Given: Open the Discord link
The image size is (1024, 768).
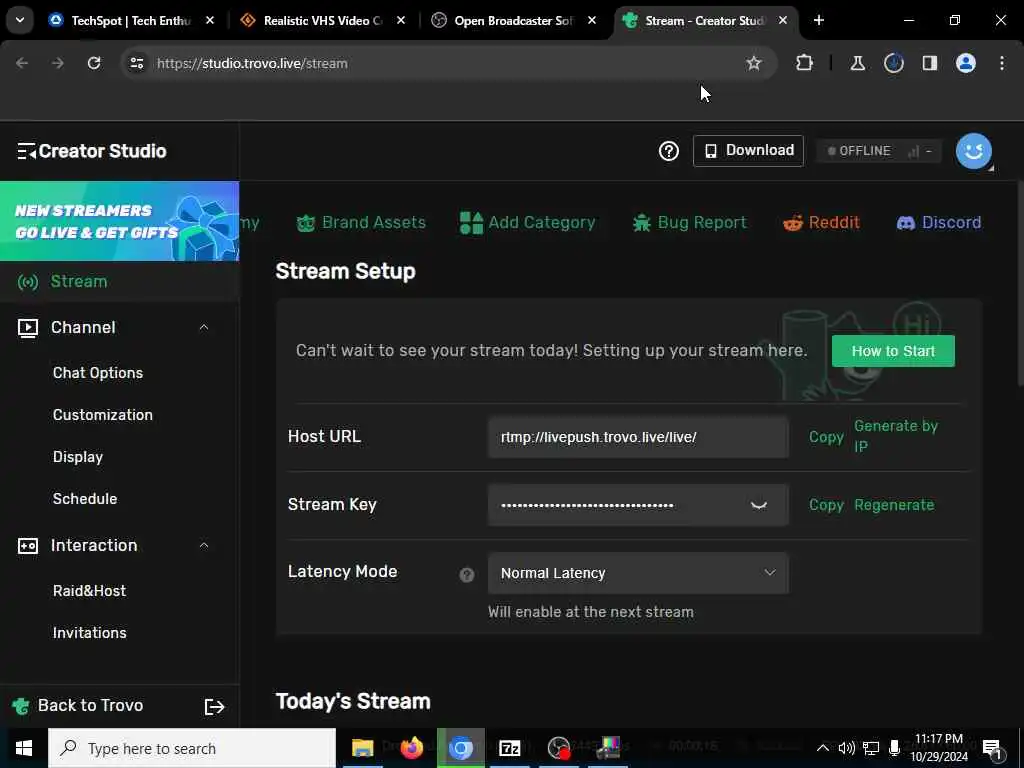Looking at the screenshot, I should (939, 223).
